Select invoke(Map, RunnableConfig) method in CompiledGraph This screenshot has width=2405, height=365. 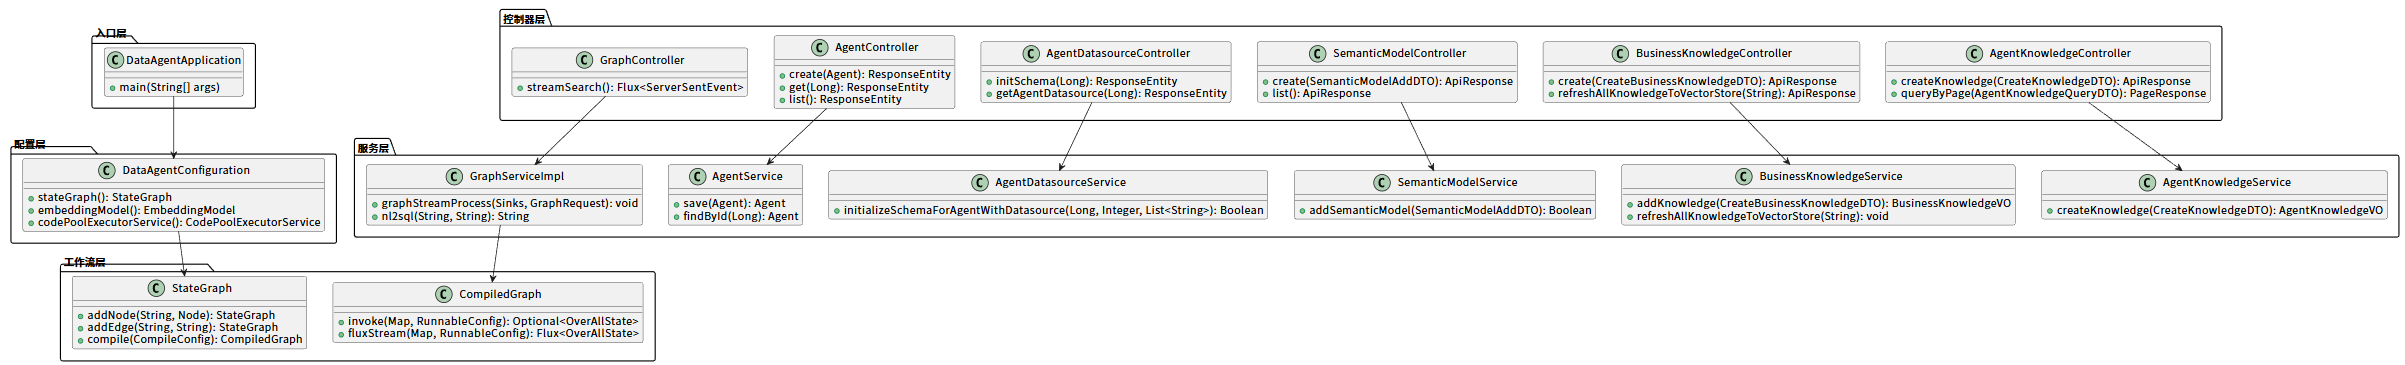click(493, 322)
